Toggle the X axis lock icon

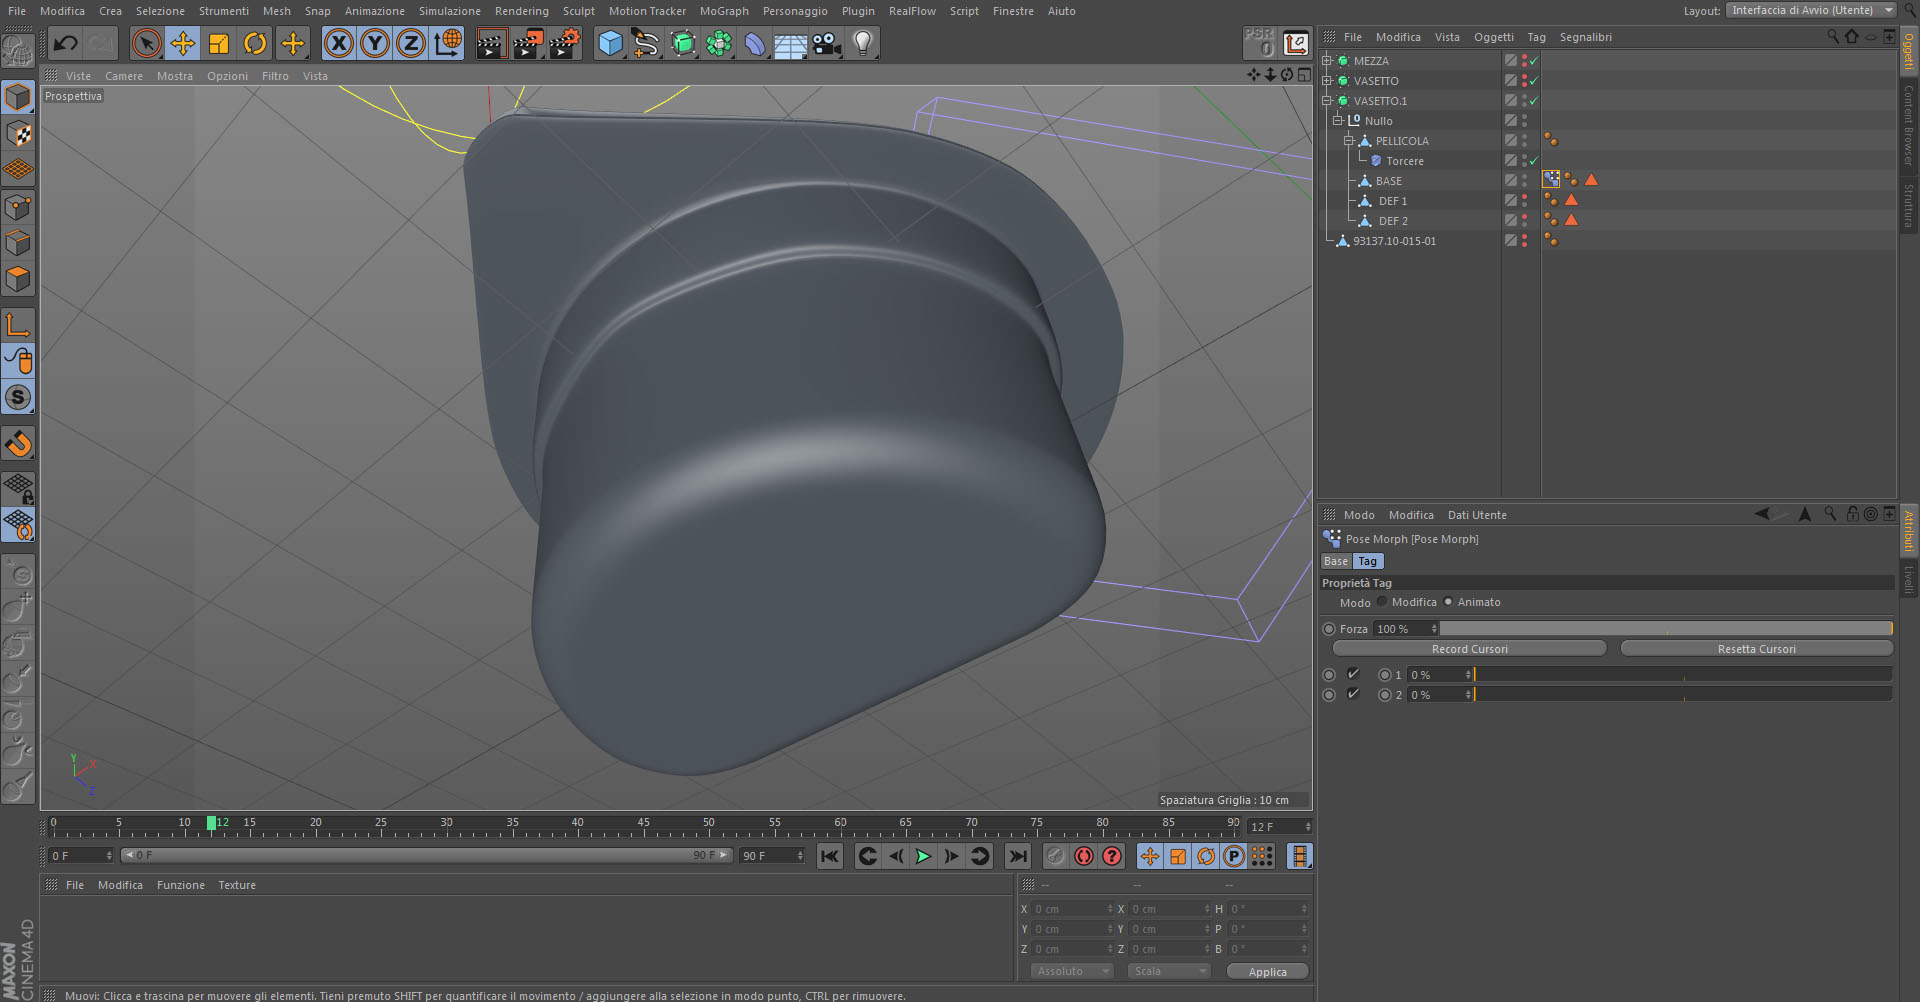[339, 43]
